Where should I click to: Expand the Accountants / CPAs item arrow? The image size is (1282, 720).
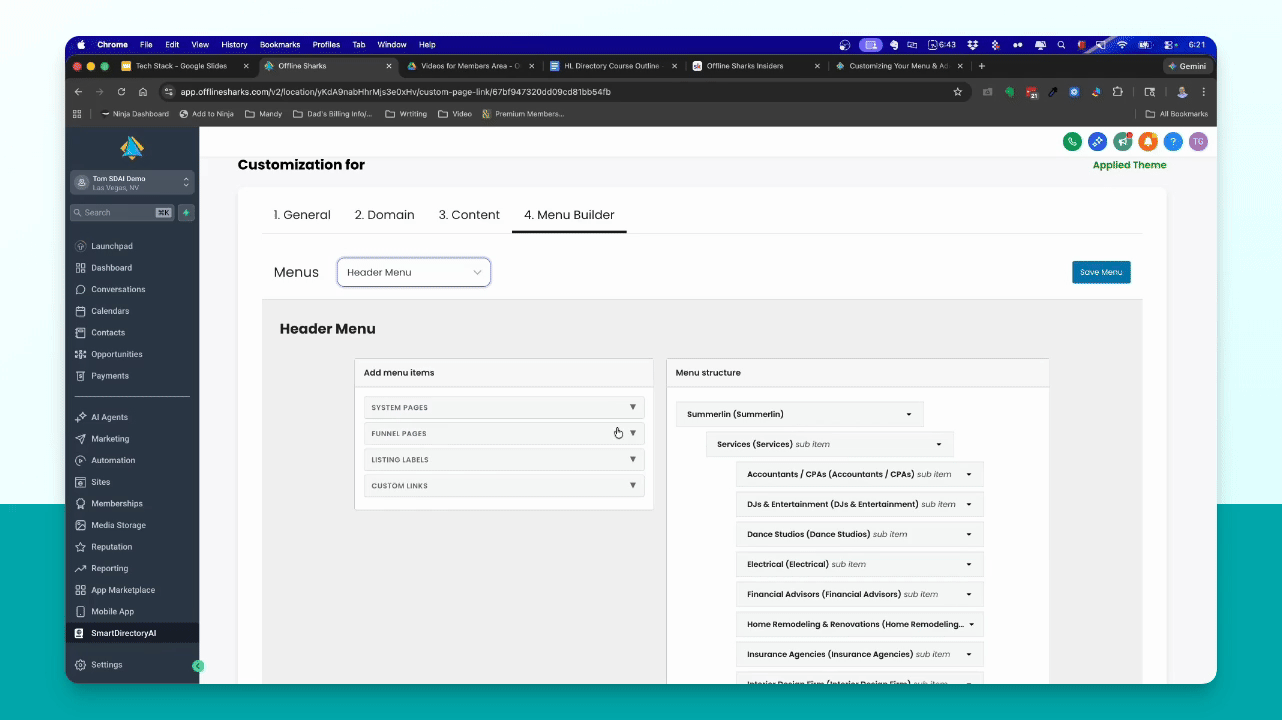tap(969, 474)
